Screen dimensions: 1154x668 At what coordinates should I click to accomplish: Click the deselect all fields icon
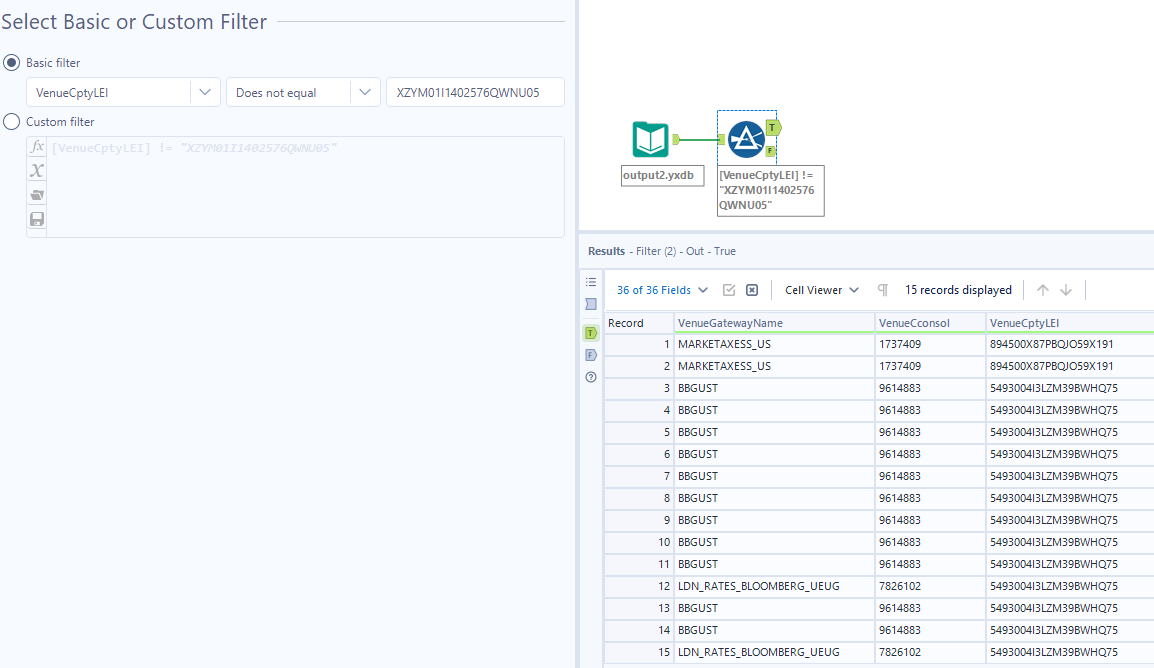tap(750, 289)
